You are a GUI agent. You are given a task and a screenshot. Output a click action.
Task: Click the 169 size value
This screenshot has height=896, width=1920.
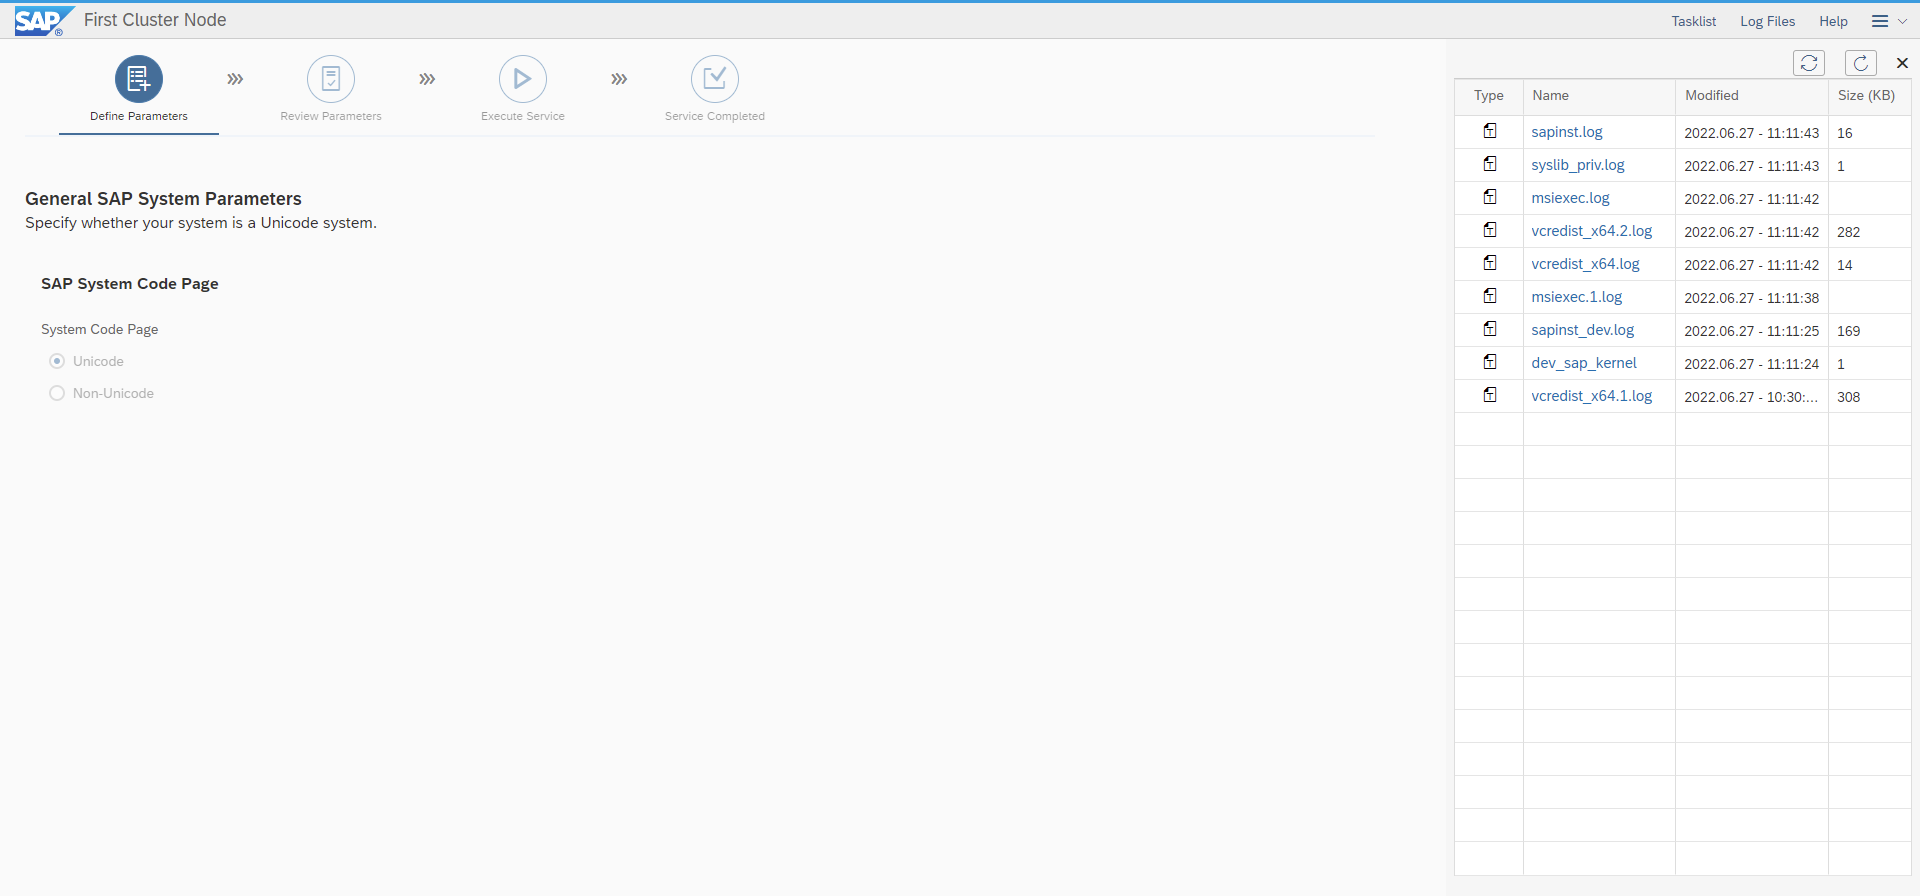coord(1848,331)
